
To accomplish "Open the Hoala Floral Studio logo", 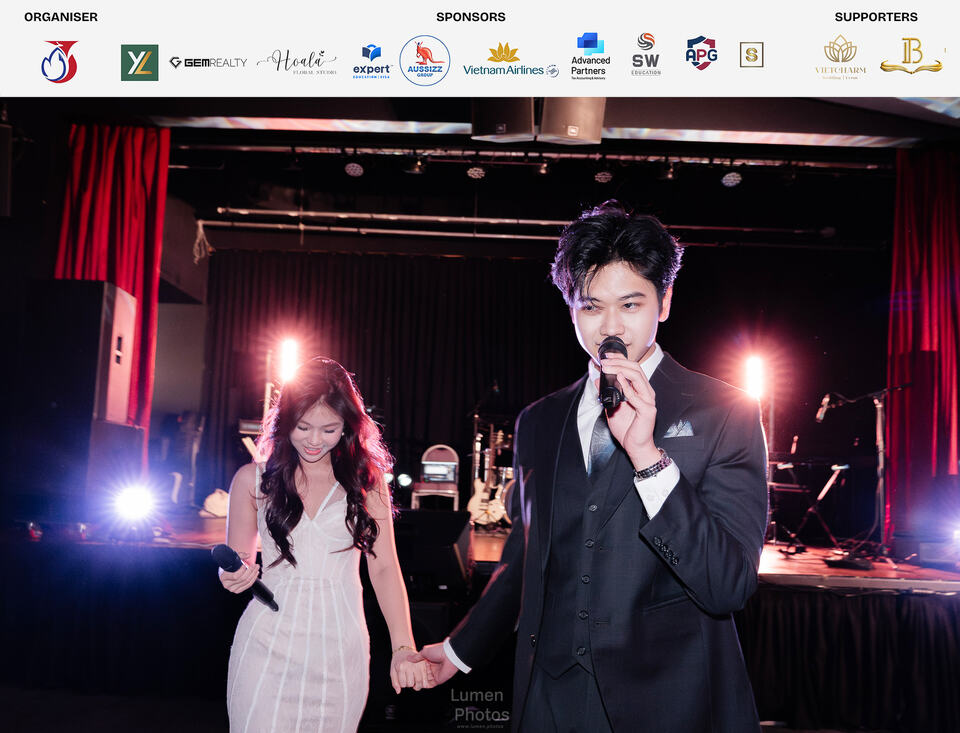I will coord(297,62).
